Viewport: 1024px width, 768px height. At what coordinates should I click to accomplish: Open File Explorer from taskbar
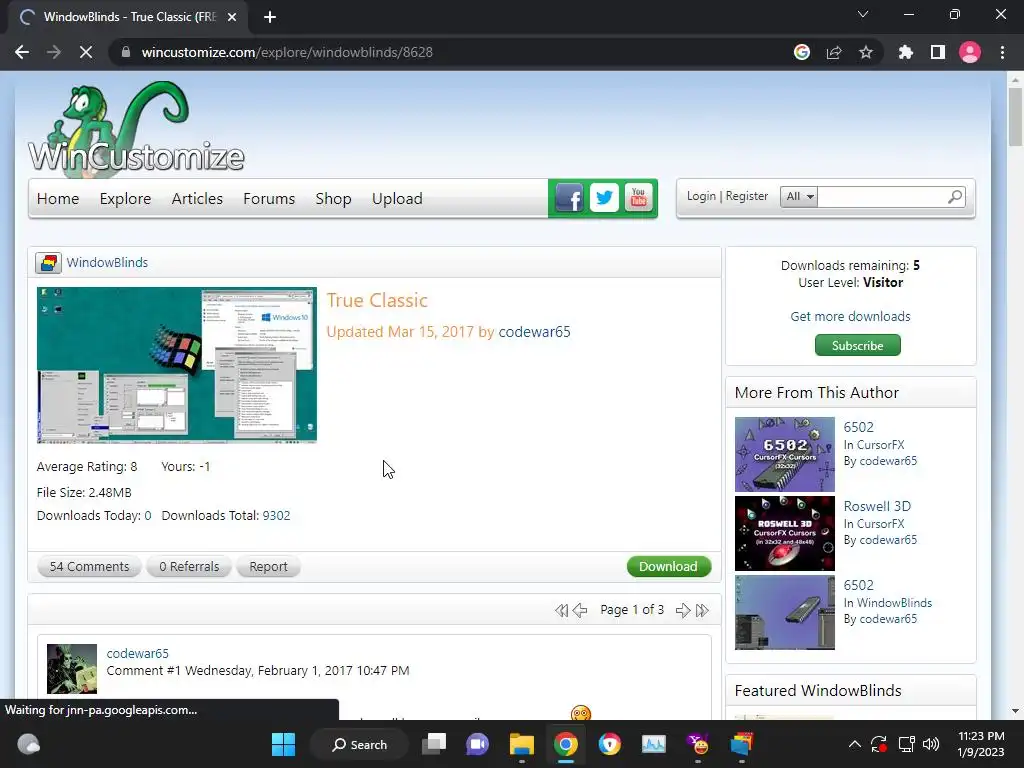click(x=522, y=744)
